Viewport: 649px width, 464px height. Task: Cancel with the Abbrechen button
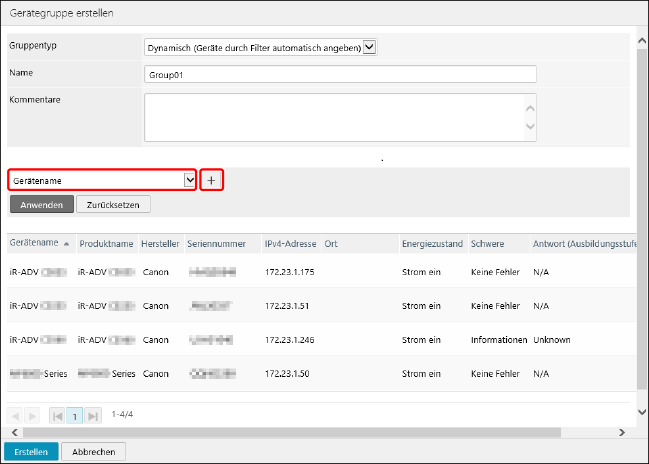click(x=94, y=452)
